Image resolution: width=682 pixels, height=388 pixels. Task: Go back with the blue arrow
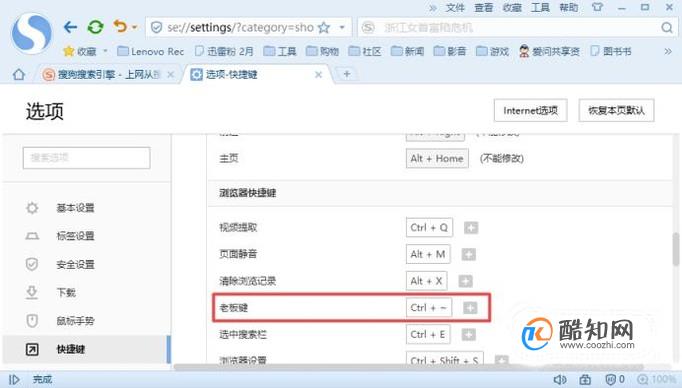[70, 27]
